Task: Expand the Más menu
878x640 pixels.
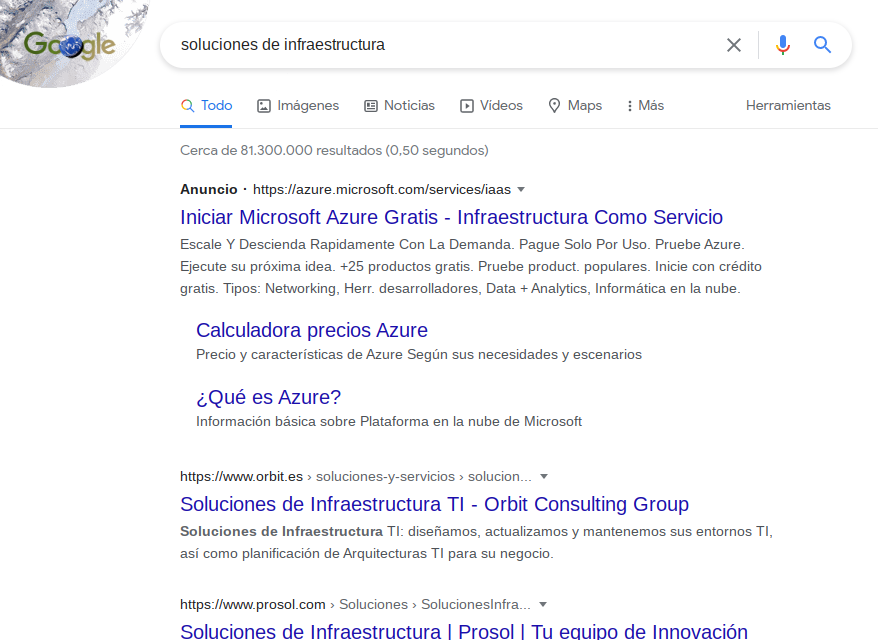Action: coord(646,106)
